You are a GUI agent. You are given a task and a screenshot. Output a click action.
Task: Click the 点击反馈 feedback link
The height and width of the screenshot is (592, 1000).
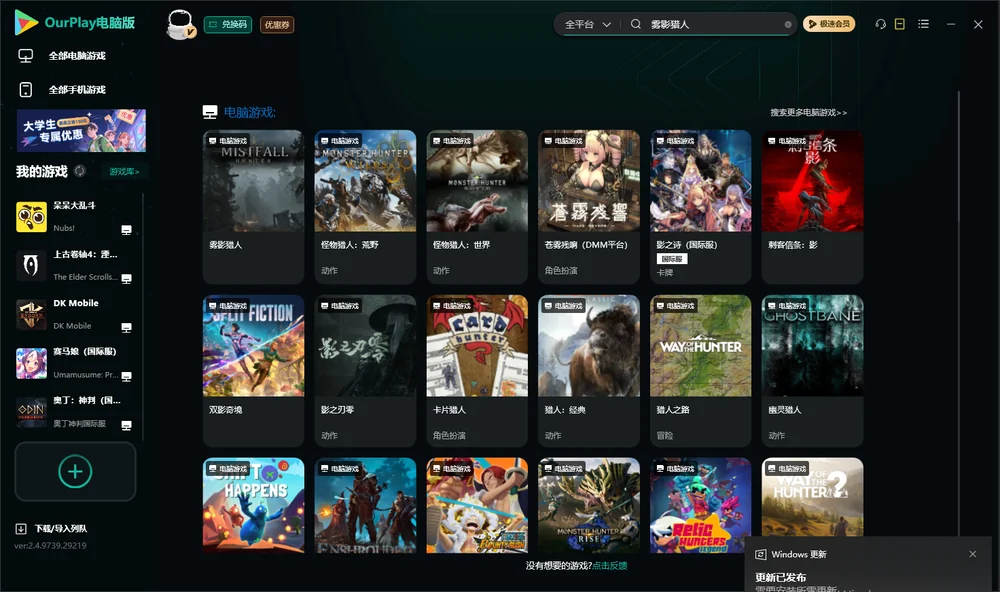(610, 566)
